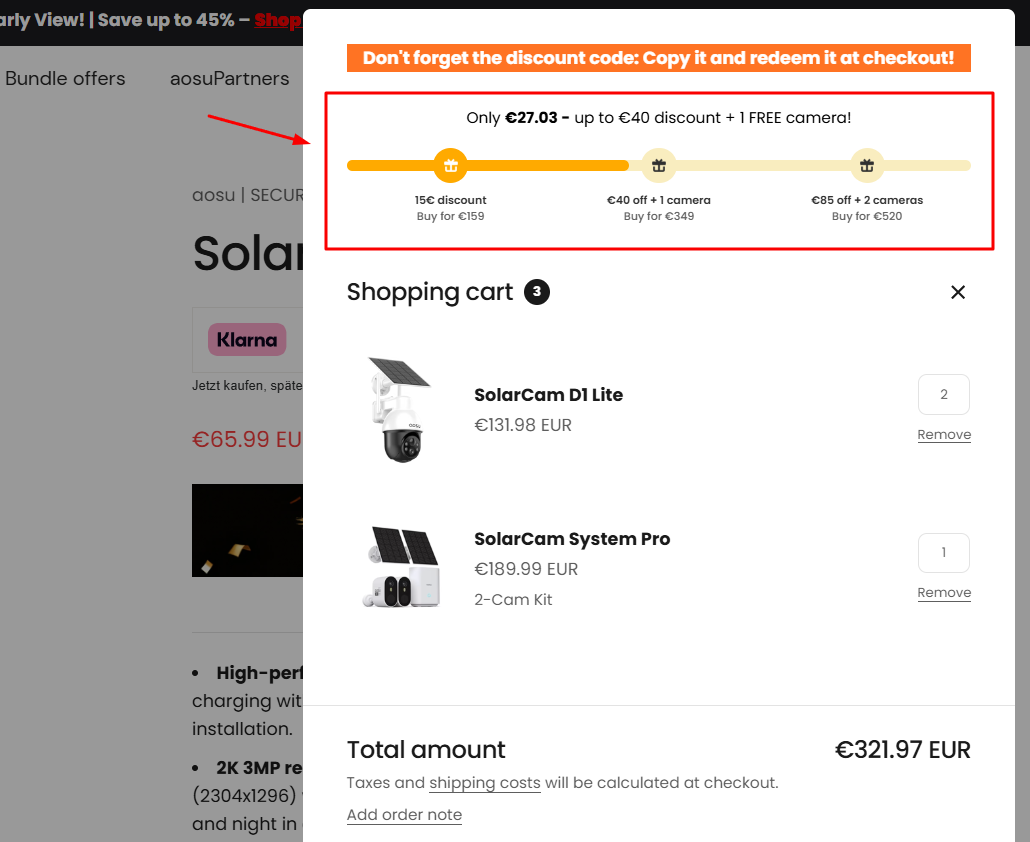Screen dimensions: 1030x842
Task: Click the €40 off milestone gift icon
Action: tap(658, 166)
